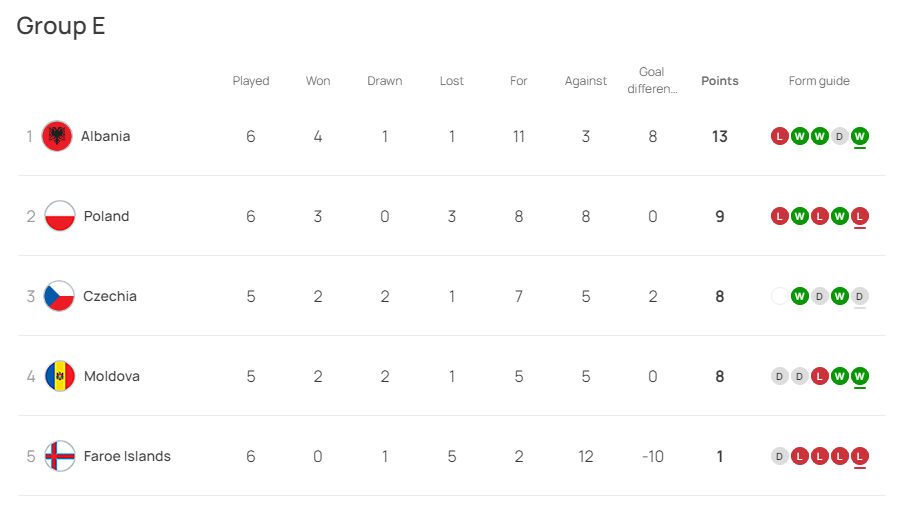
Task: Open the Poland team link
Action: pyautogui.click(x=107, y=216)
